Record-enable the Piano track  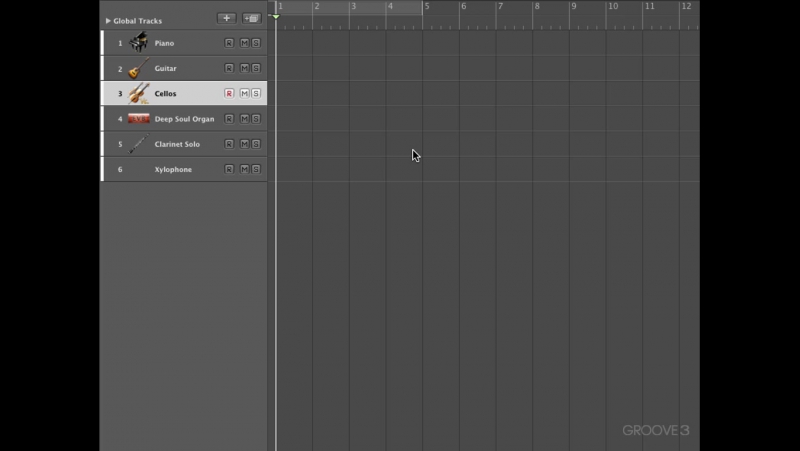pyautogui.click(x=229, y=43)
